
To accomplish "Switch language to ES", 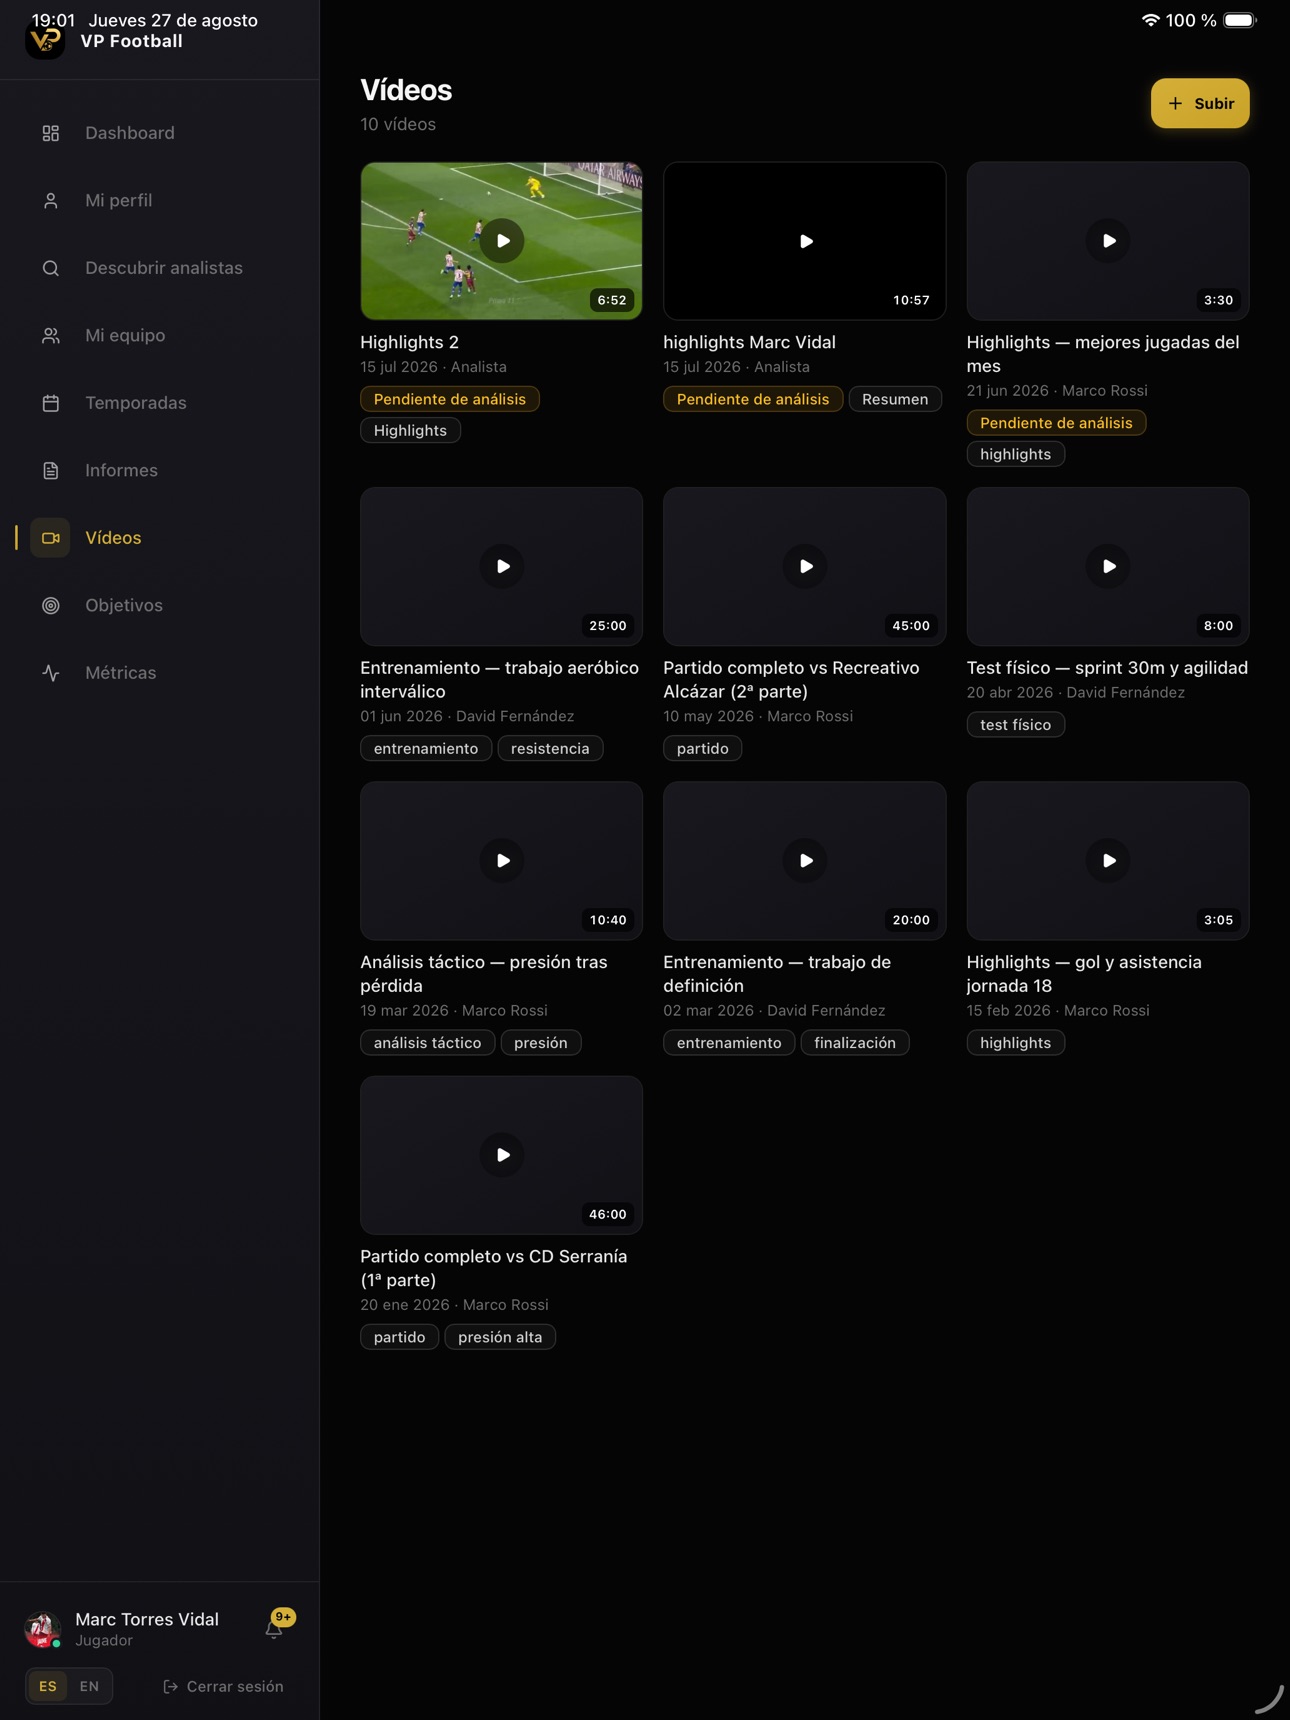I will point(48,1686).
